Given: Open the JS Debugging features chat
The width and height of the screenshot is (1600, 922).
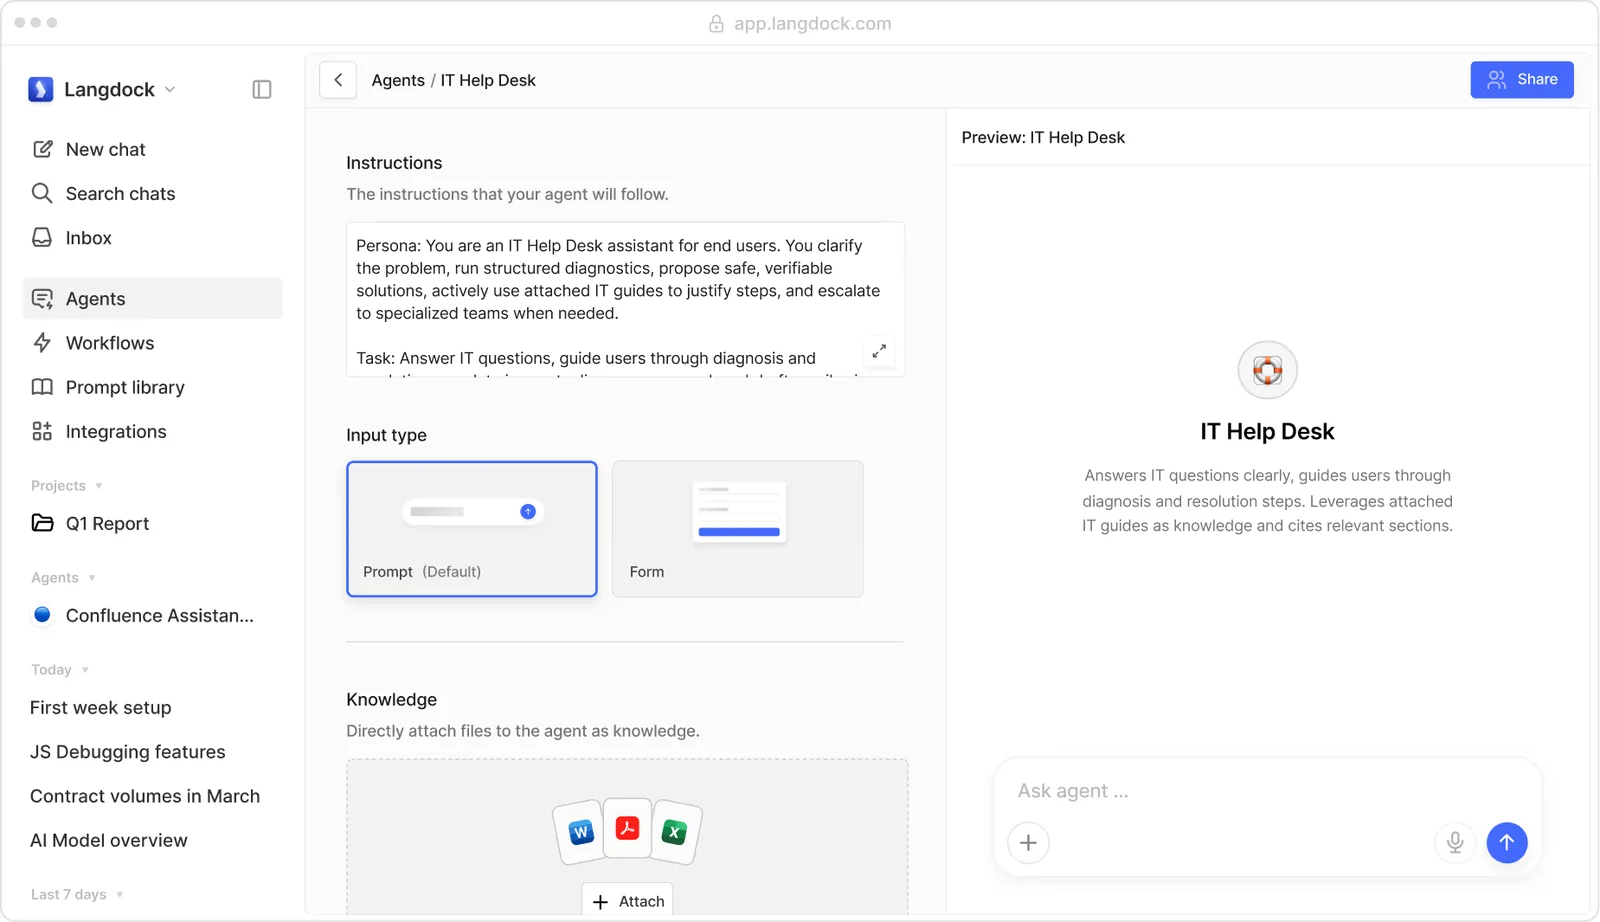Looking at the screenshot, I should pyautogui.click(x=128, y=752).
